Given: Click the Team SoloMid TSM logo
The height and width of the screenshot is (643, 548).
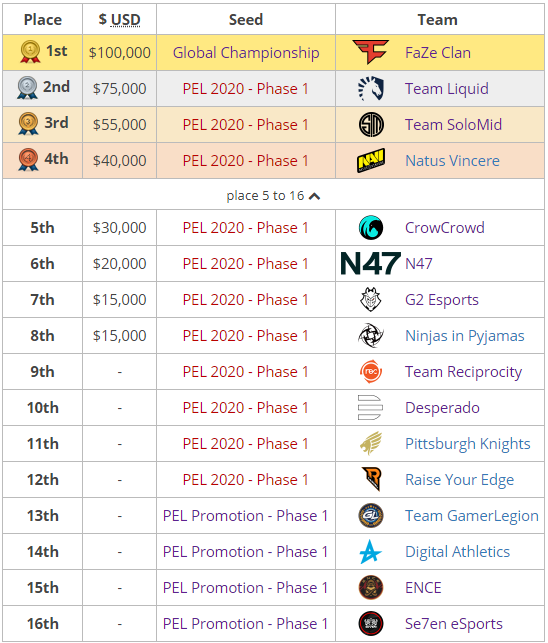Looking at the screenshot, I should (x=371, y=124).
